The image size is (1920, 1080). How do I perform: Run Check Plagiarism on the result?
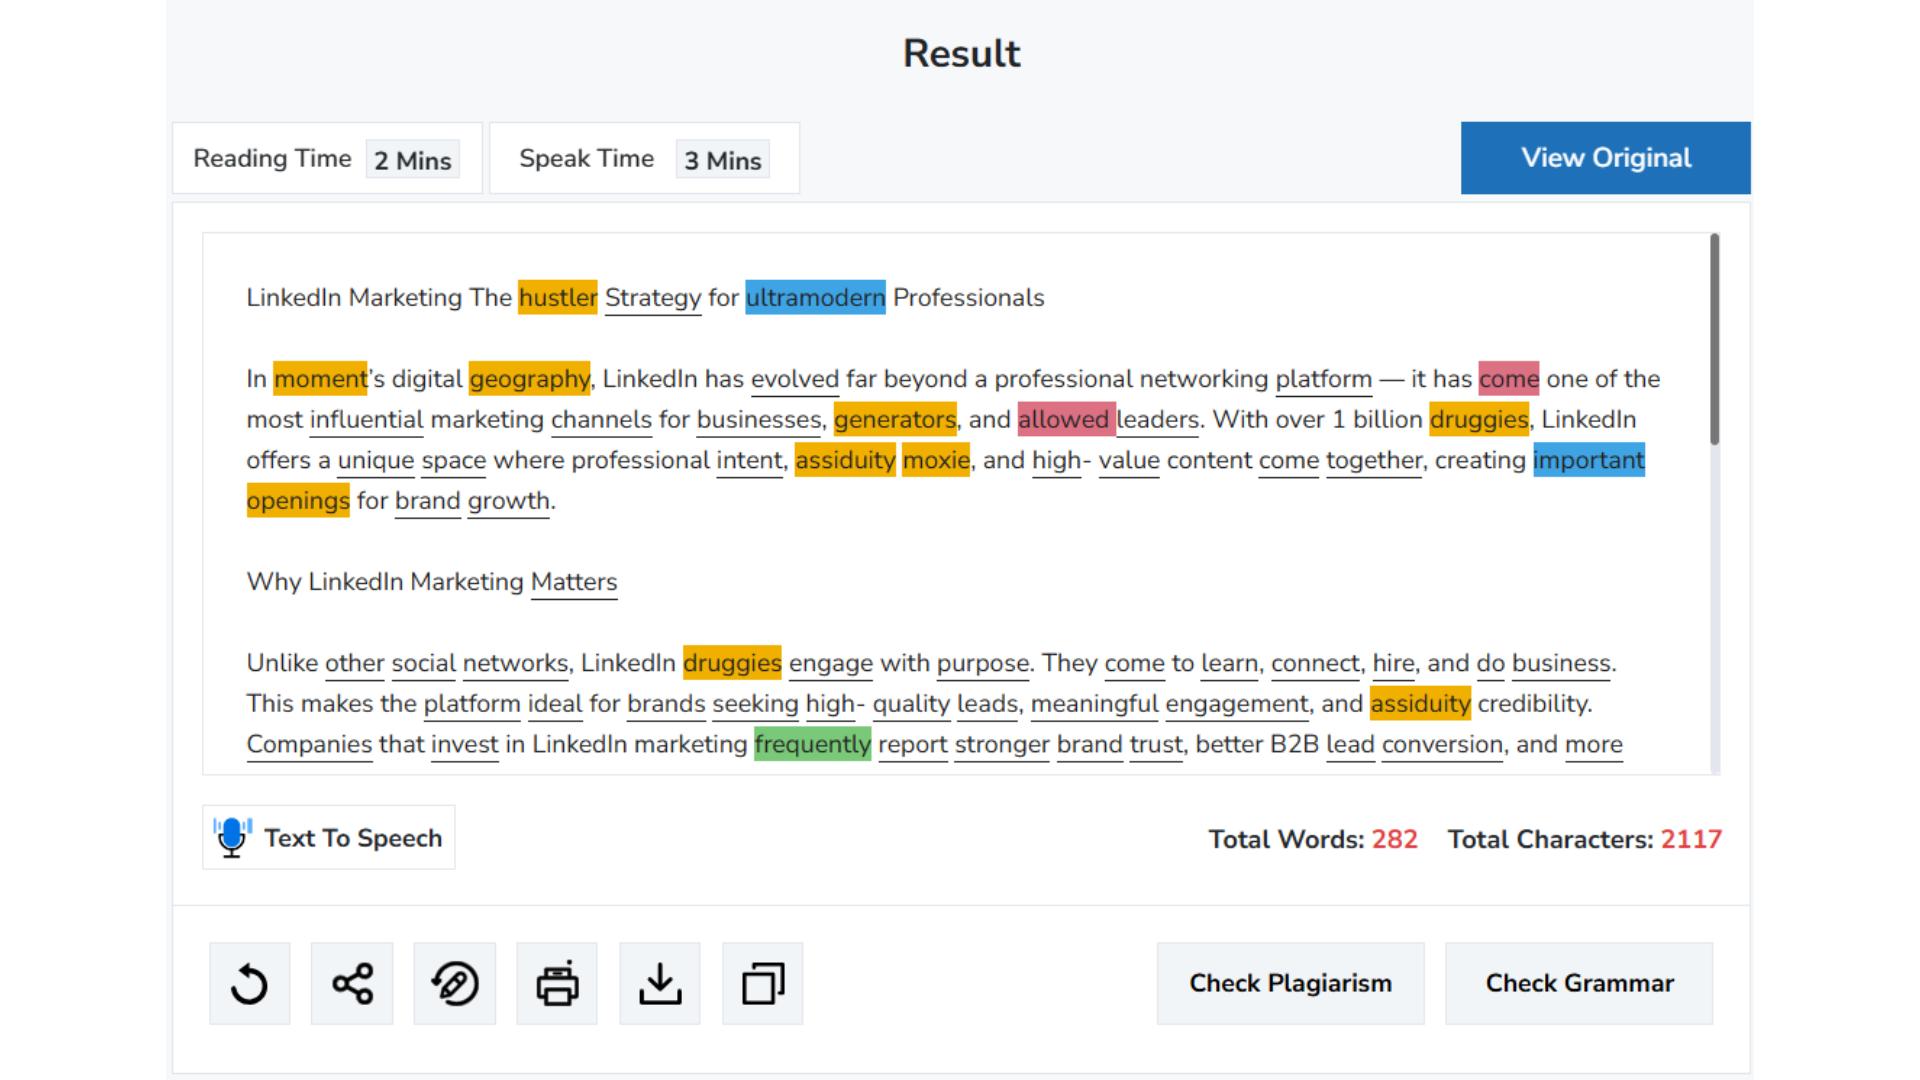1289,983
